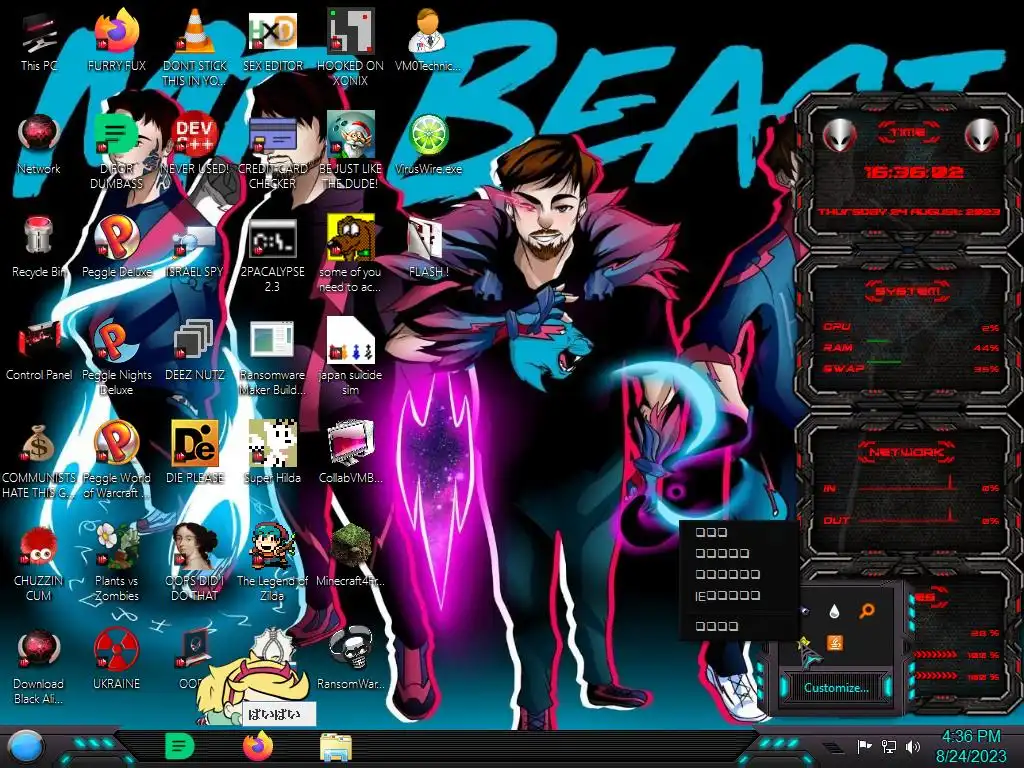Open File Explorer from the taskbar

click(336, 747)
